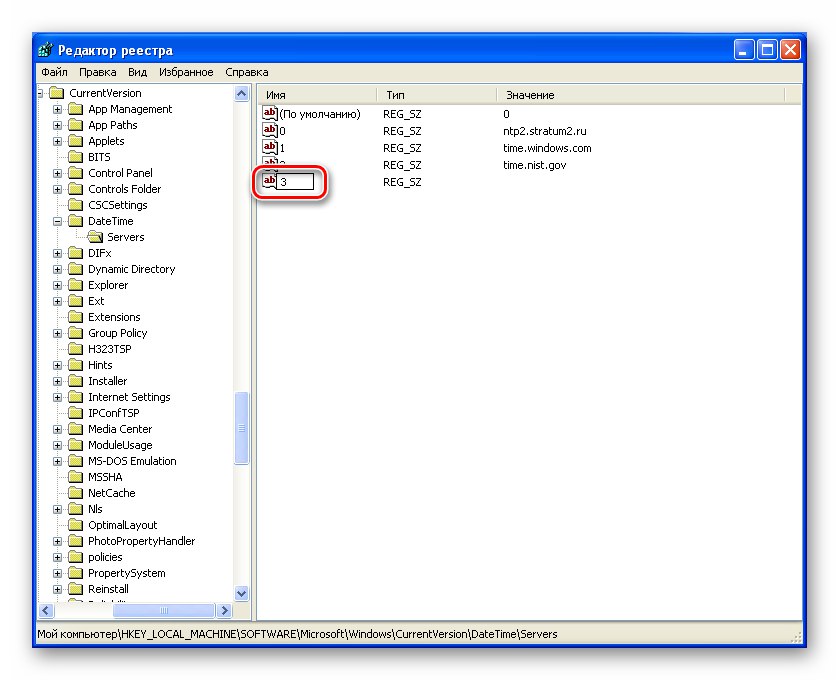The height and width of the screenshot is (680, 839).
Task: Click the tree horizontal scroll left arrow
Action: (47, 610)
